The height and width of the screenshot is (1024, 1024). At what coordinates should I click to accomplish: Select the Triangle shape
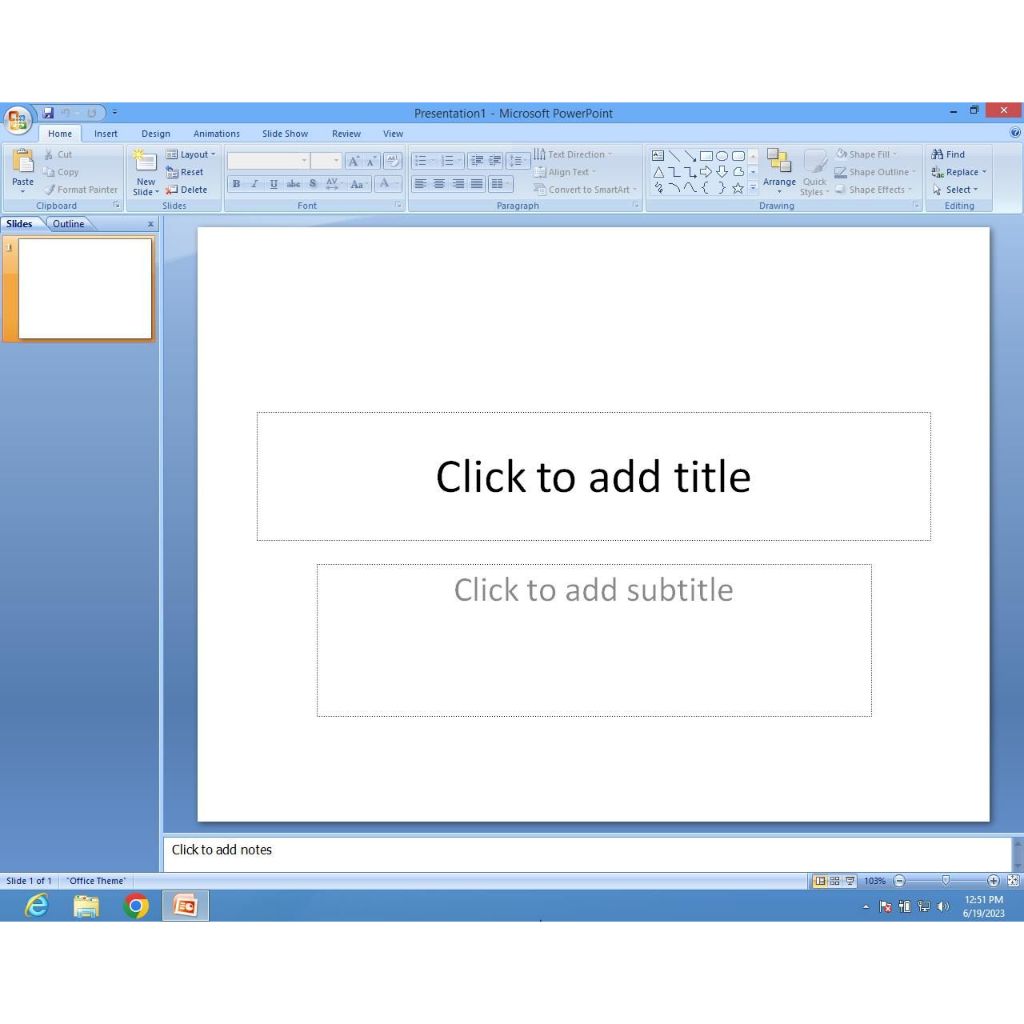pyautogui.click(x=658, y=172)
